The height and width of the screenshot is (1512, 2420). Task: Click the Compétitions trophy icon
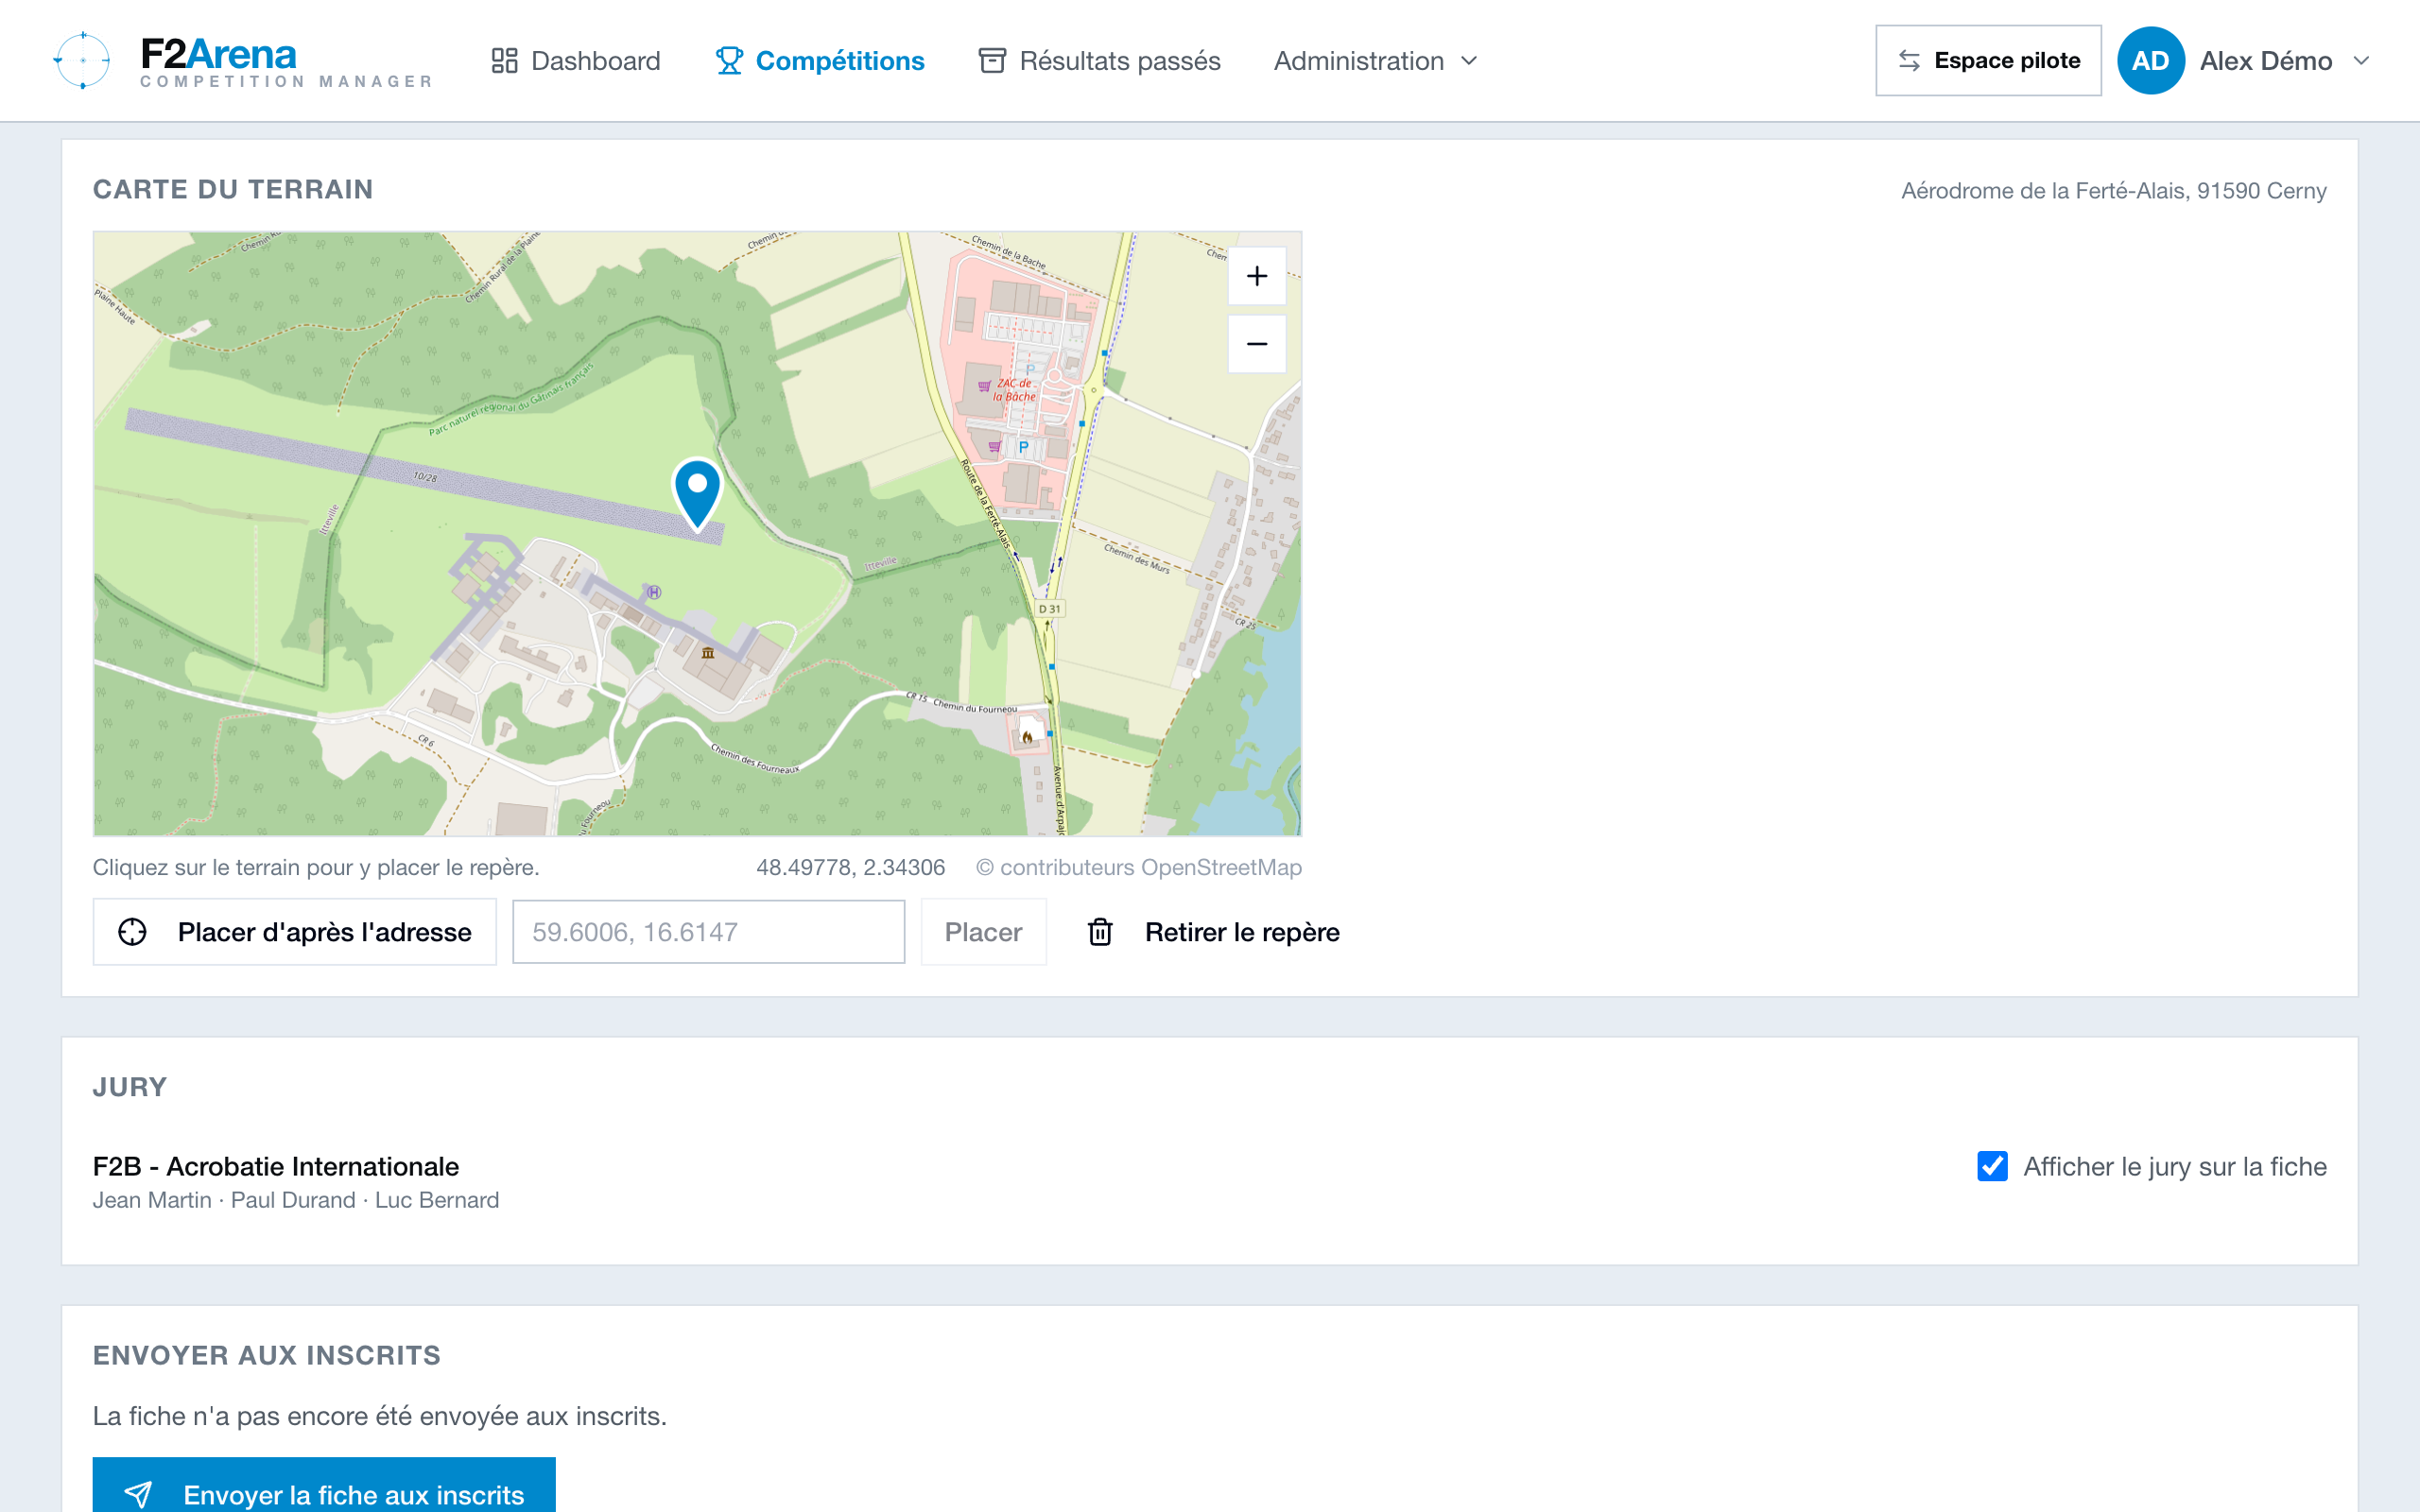[x=729, y=61]
